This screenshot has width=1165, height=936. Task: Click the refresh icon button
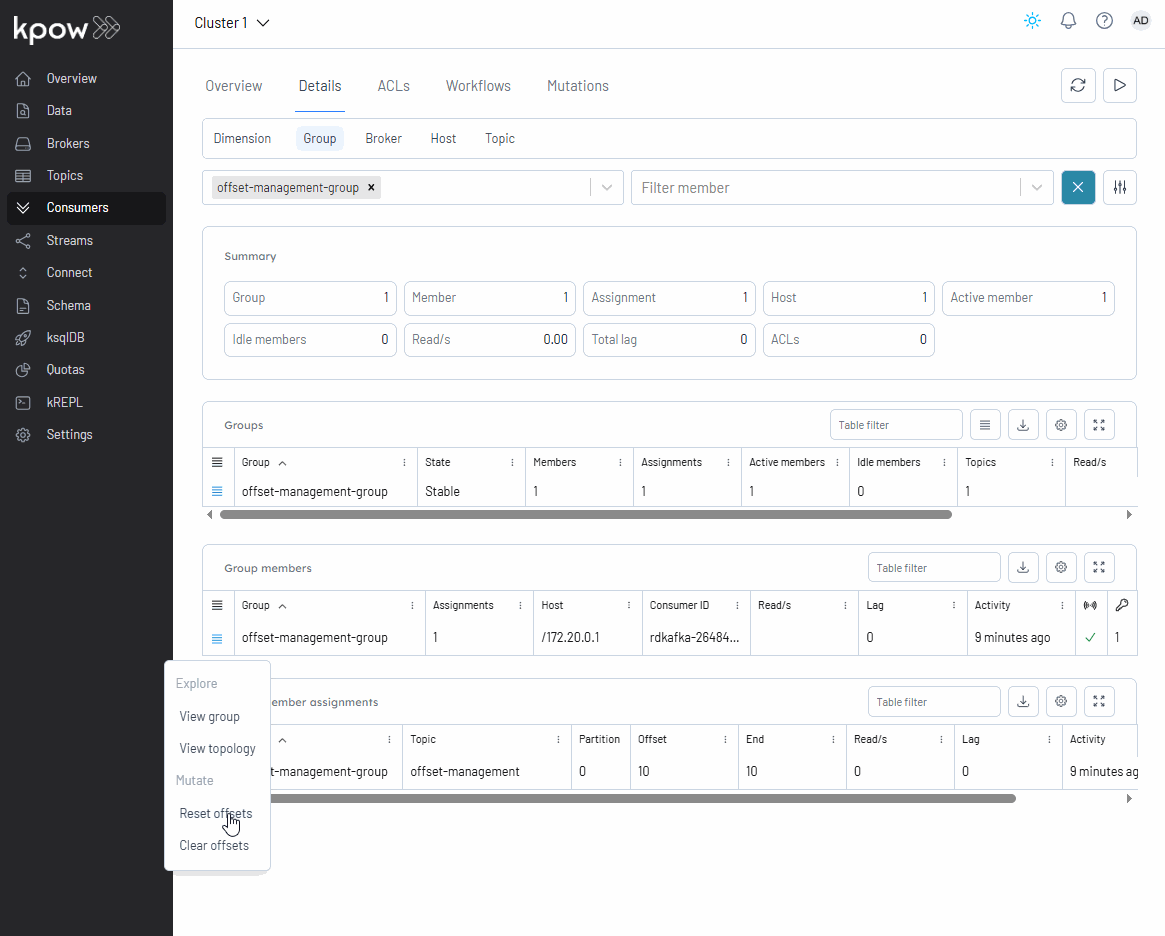pos(1078,86)
